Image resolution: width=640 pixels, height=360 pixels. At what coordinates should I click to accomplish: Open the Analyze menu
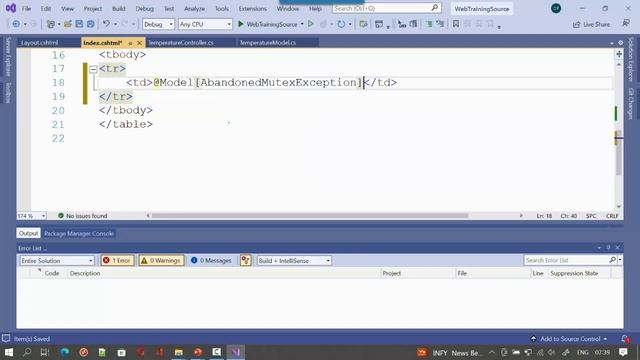[194, 9]
